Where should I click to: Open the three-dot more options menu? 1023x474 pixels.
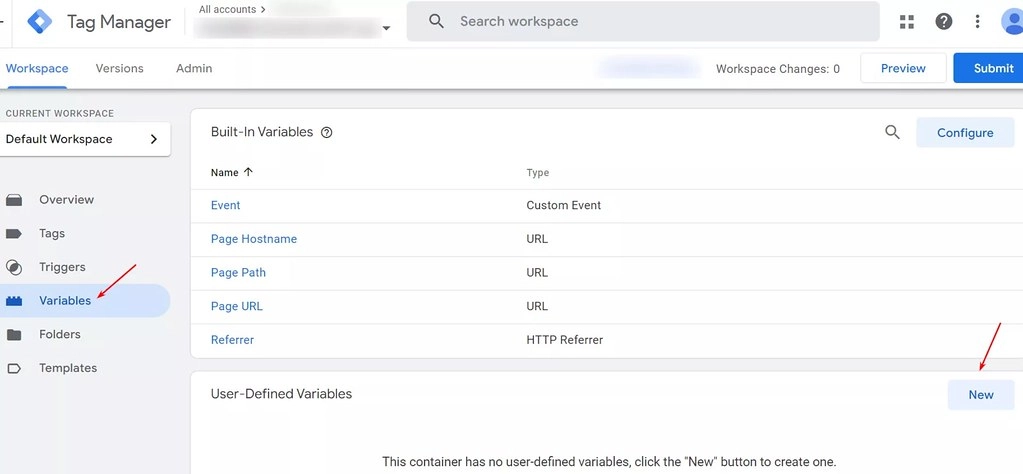978,21
